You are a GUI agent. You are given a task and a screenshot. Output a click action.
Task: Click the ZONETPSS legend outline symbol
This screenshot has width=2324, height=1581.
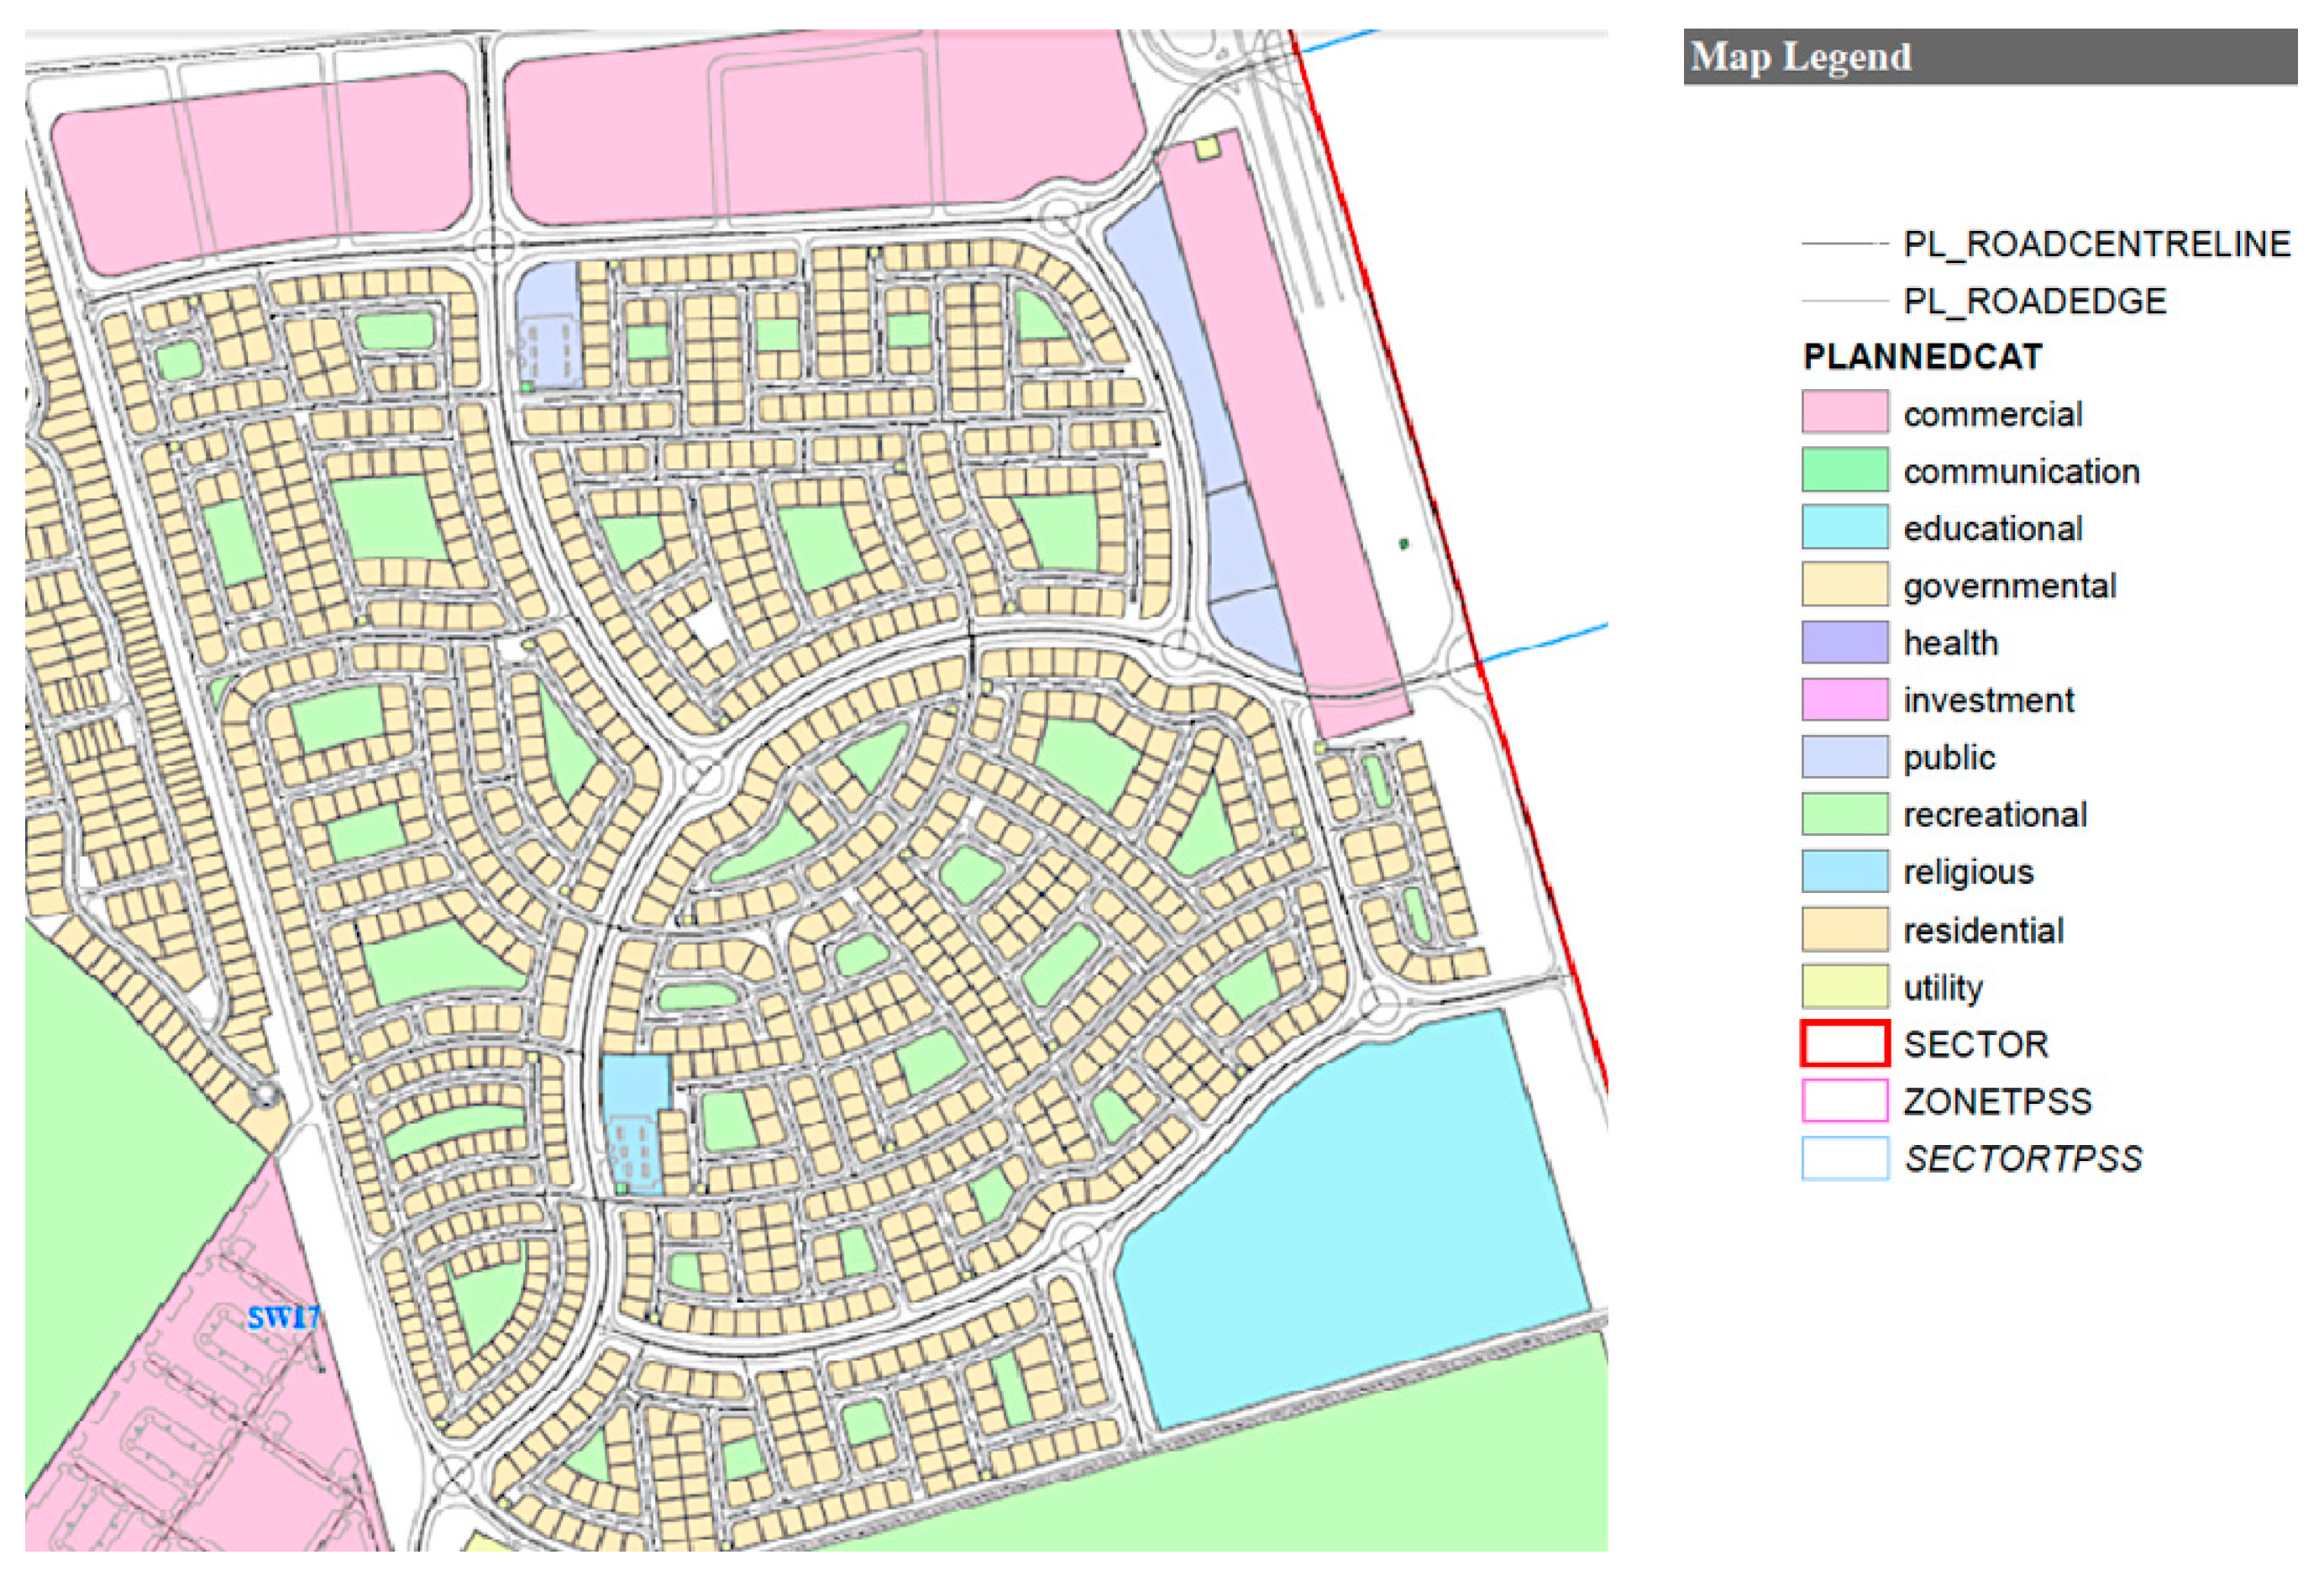[x=1844, y=1101]
